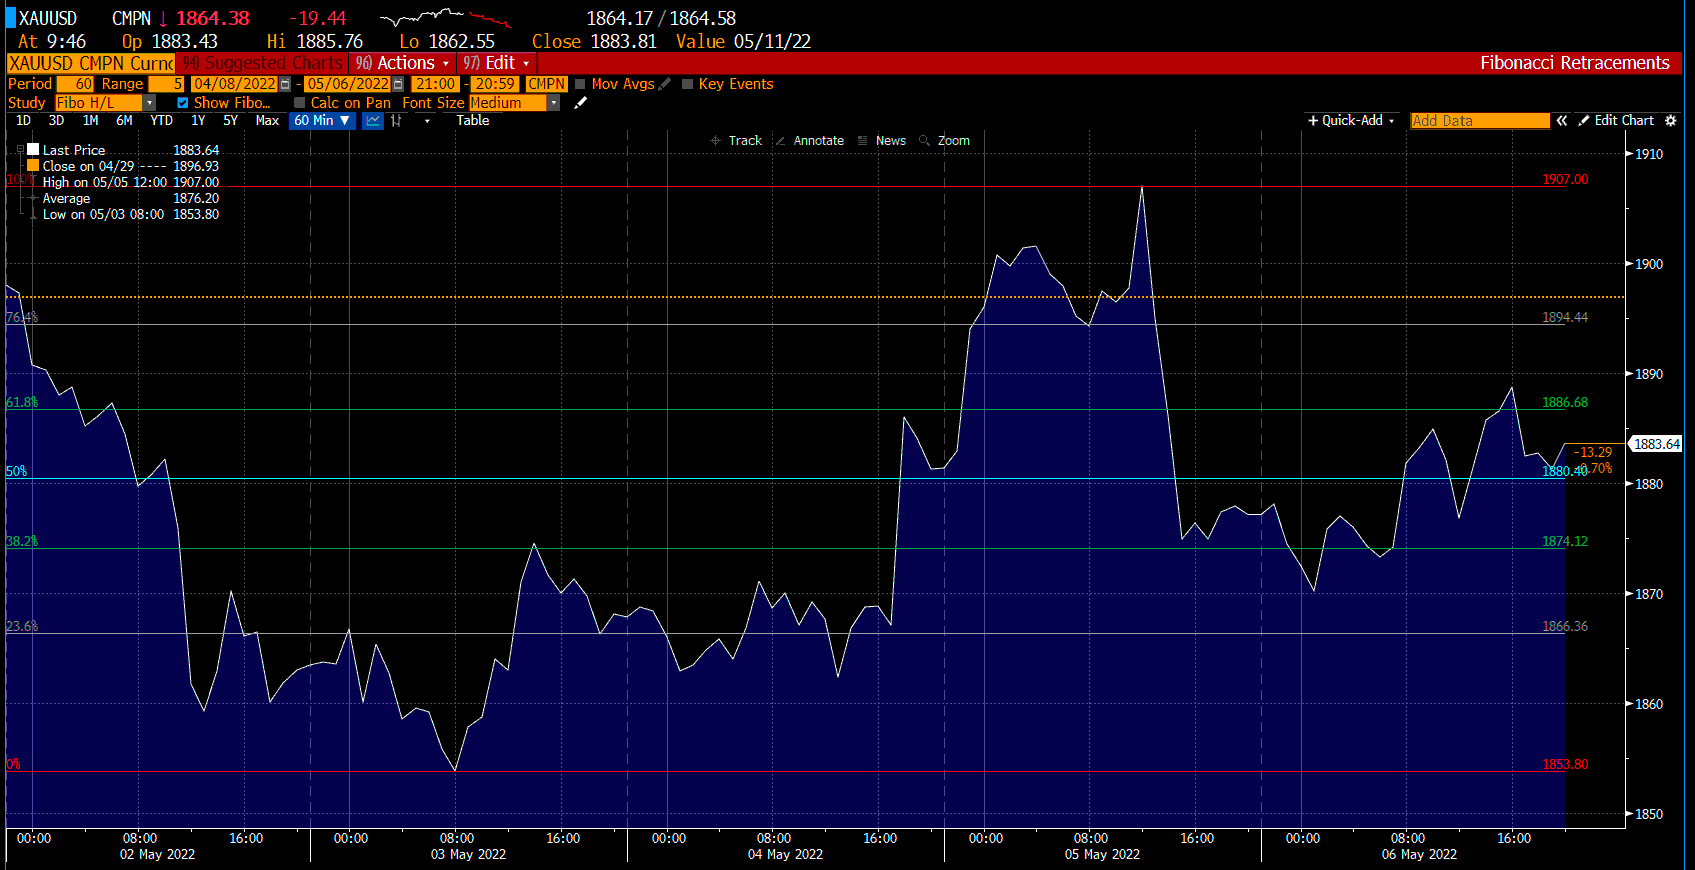The height and width of the screenshot is (870, 1695).
Task: Enable the Mov Avgs checkbox
Action: tap(580, 84)
